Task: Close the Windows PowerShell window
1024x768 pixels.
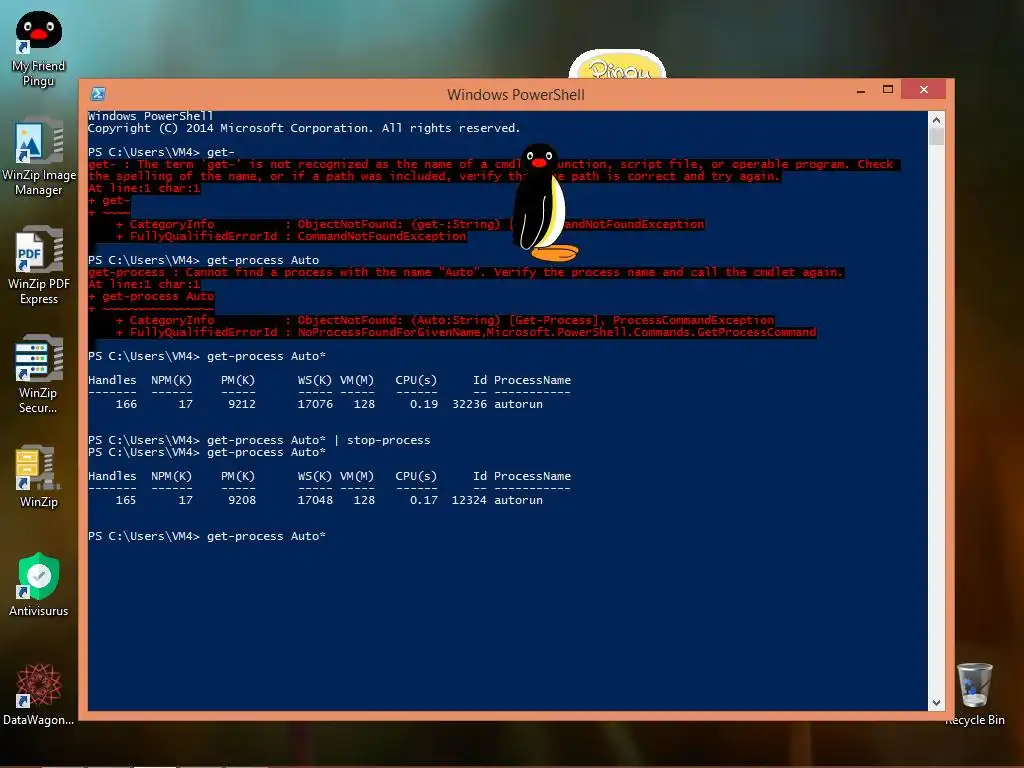Action: click(923, 89)
